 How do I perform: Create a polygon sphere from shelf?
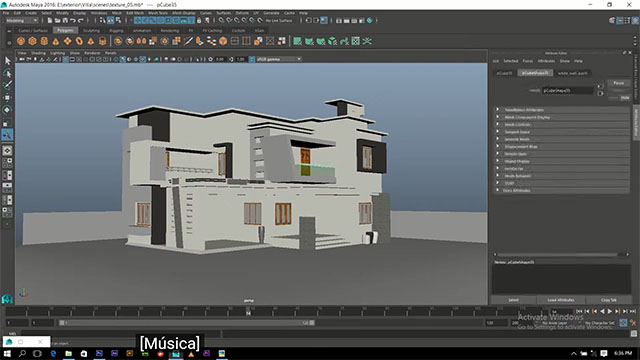coord(21,41)
